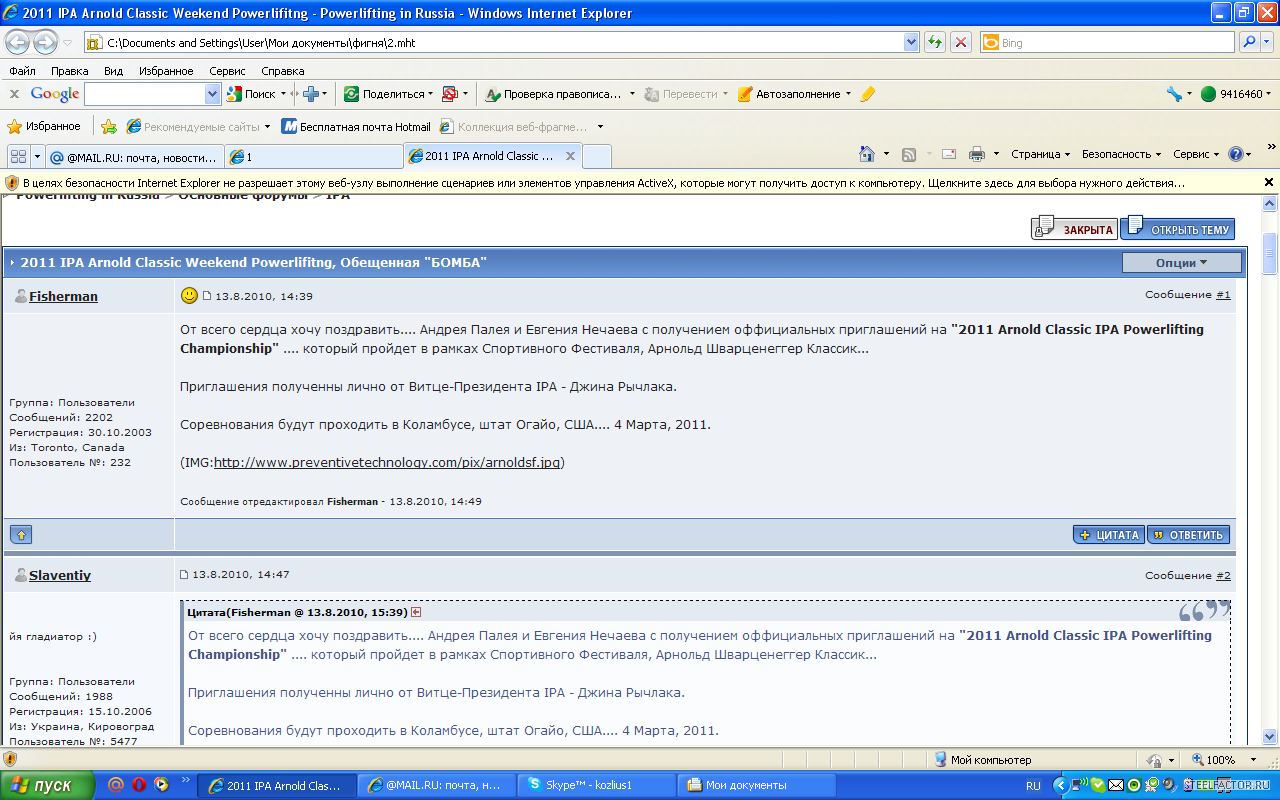This screenshot has width=1280, height=800.
Task: Click the Google toolbar highlighter pencil icon
Action: point(867,94)
